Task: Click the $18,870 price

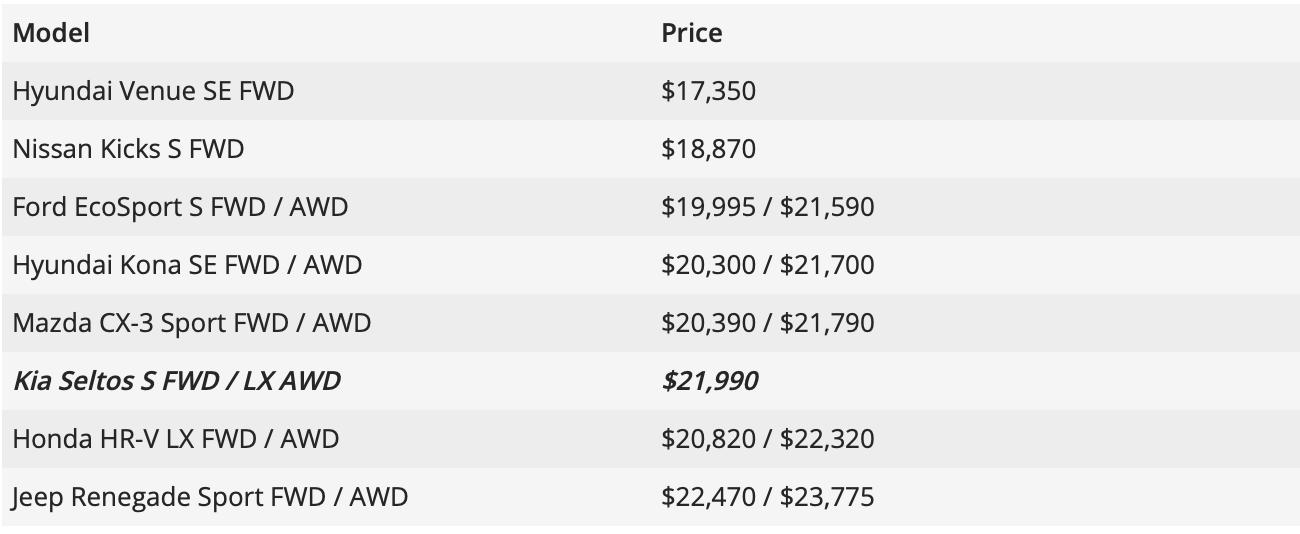Action: pyautogui.click(x=708, y=149)
